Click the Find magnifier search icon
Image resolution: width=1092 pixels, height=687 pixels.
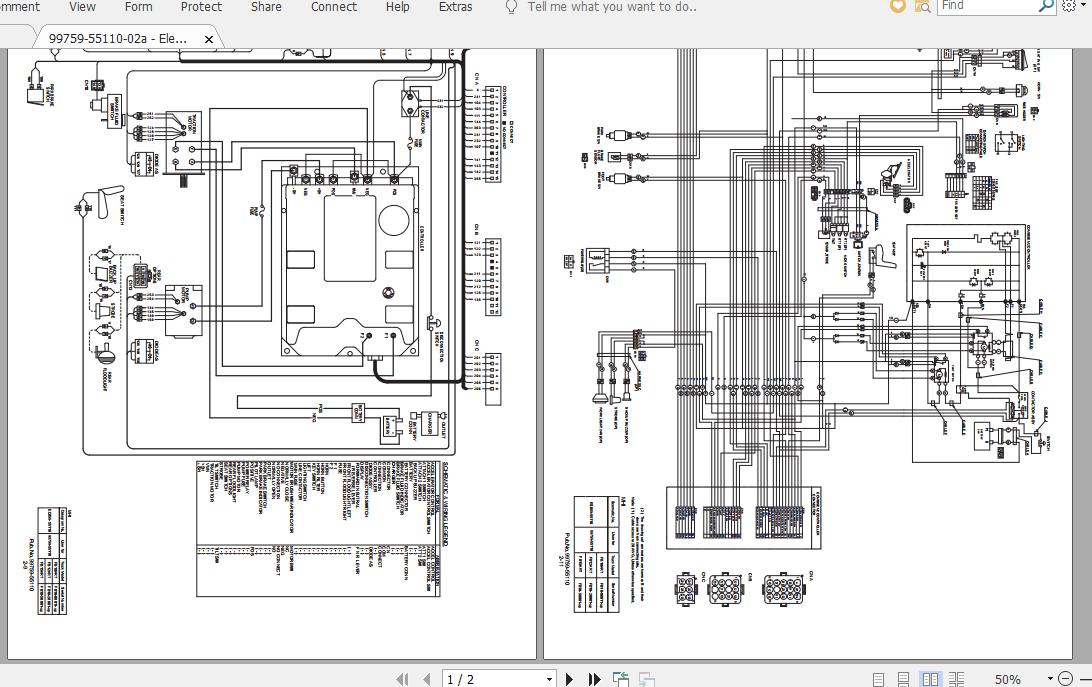click(x=1046, y=6)
